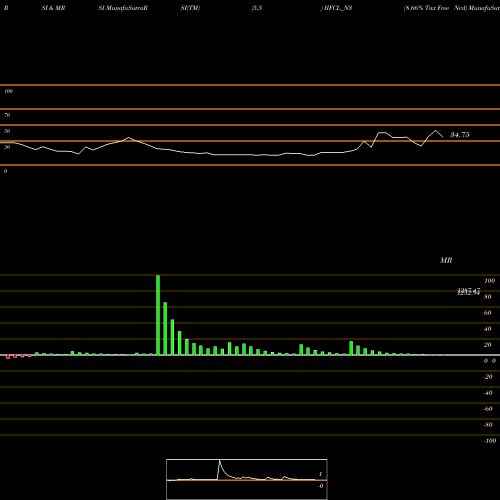Click the RSI axis label 50
Image resolution: width=500 pixels, height=500 pixels.
7,131
